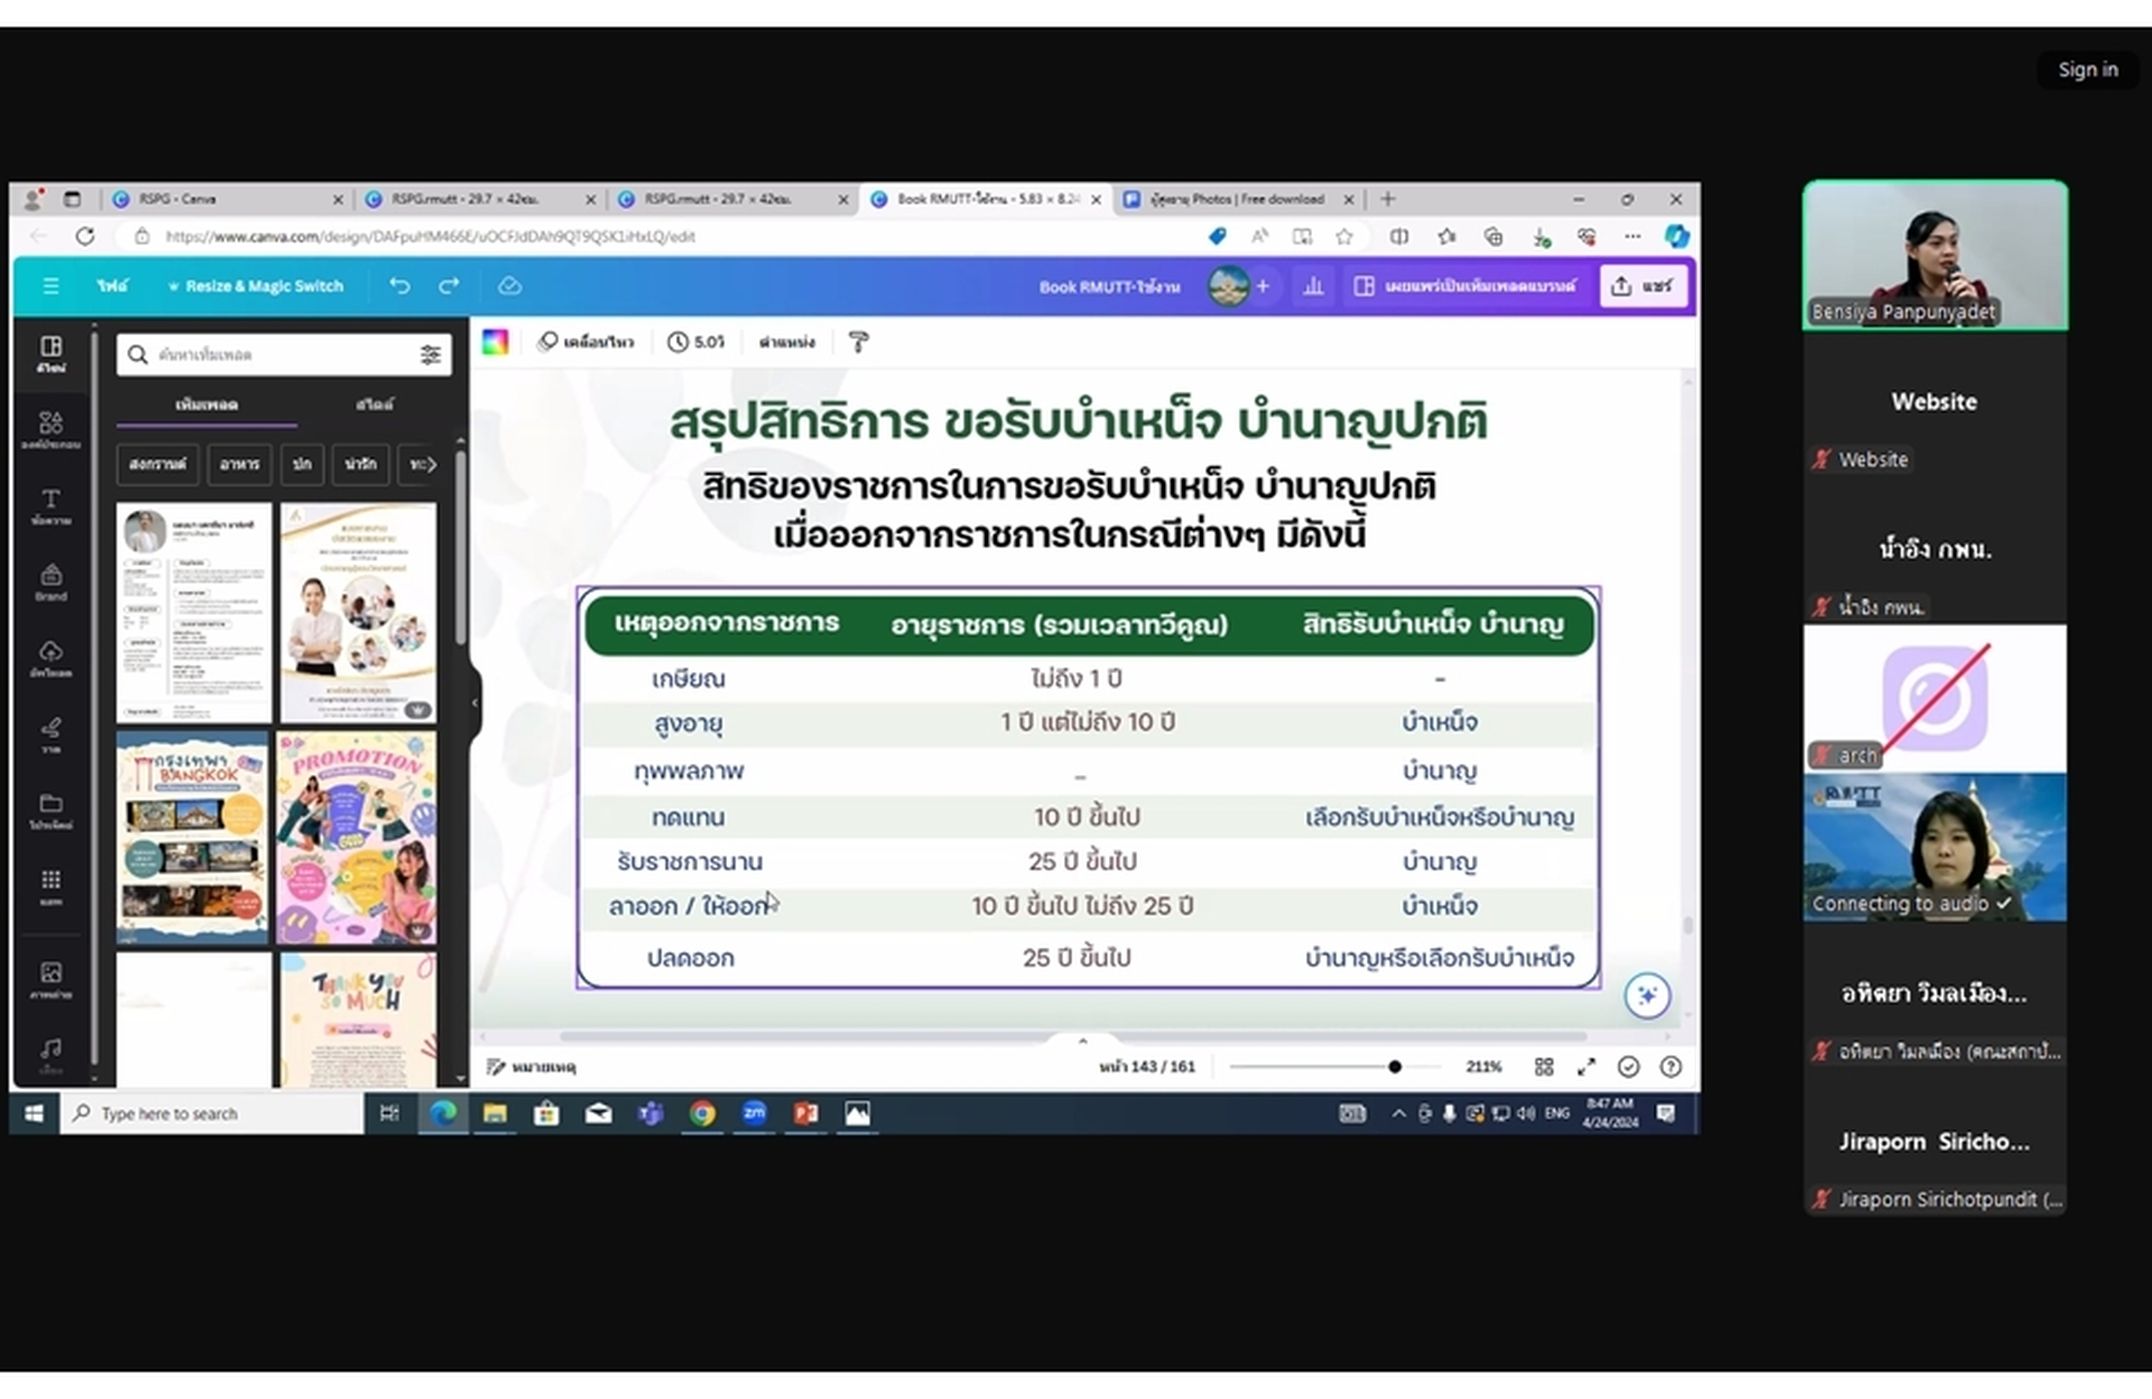Toggle fullscreen presentation mode
The image size is (2152, 1399).
click(x=1586, y=1067)
